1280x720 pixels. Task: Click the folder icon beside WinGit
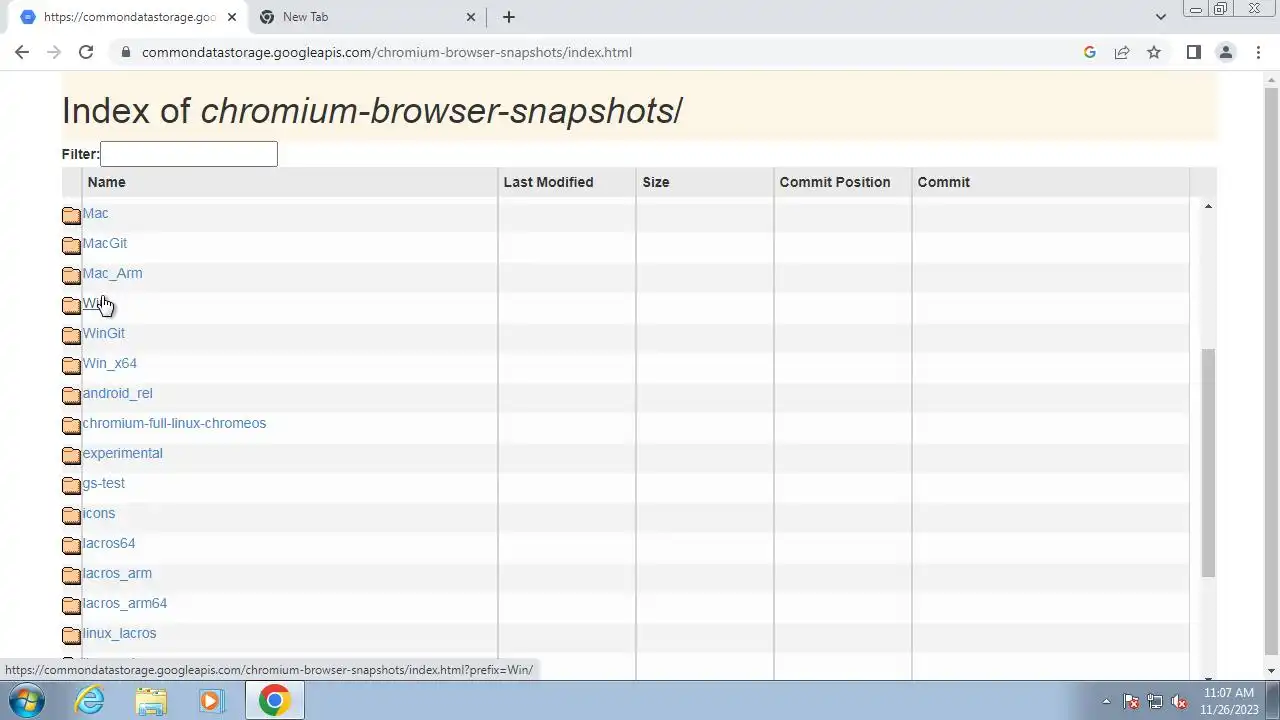(71, 335)
